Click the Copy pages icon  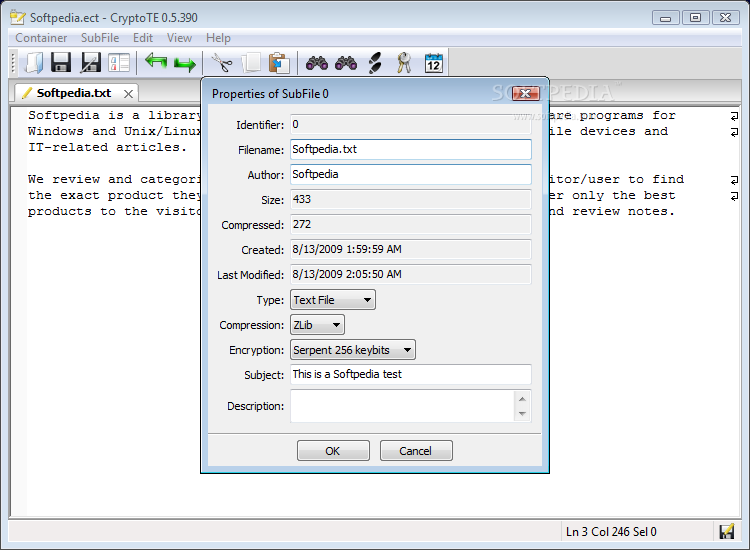point(251,63)
